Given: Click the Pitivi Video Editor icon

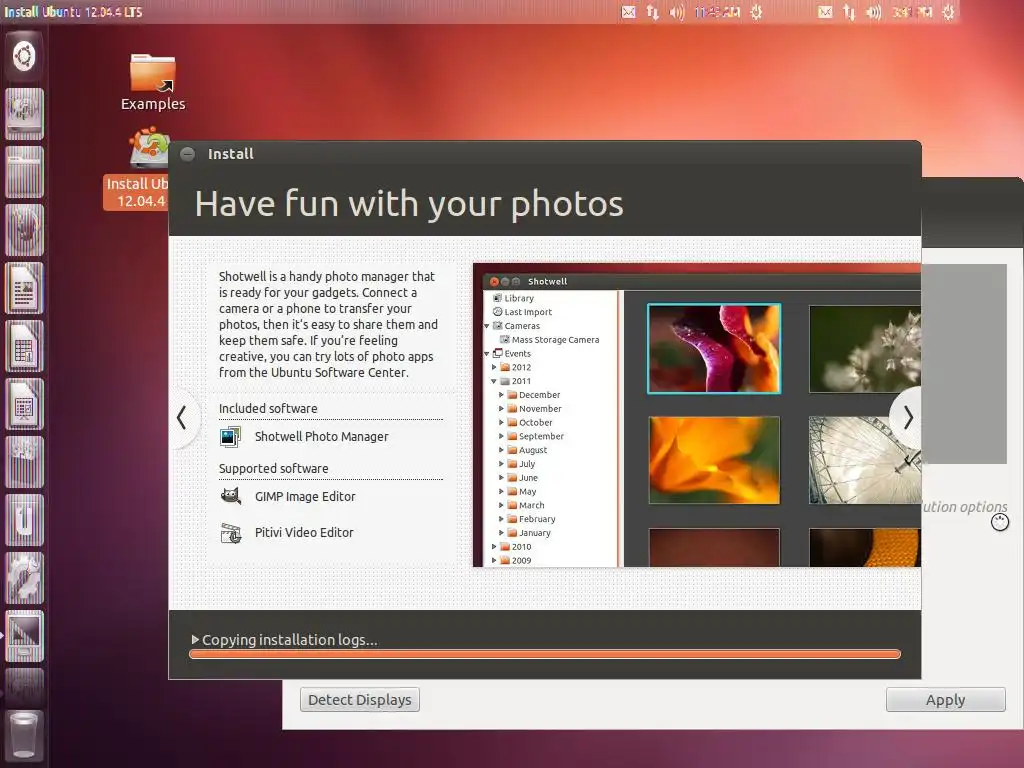Looking at the screenshot, I should point(231,533).
